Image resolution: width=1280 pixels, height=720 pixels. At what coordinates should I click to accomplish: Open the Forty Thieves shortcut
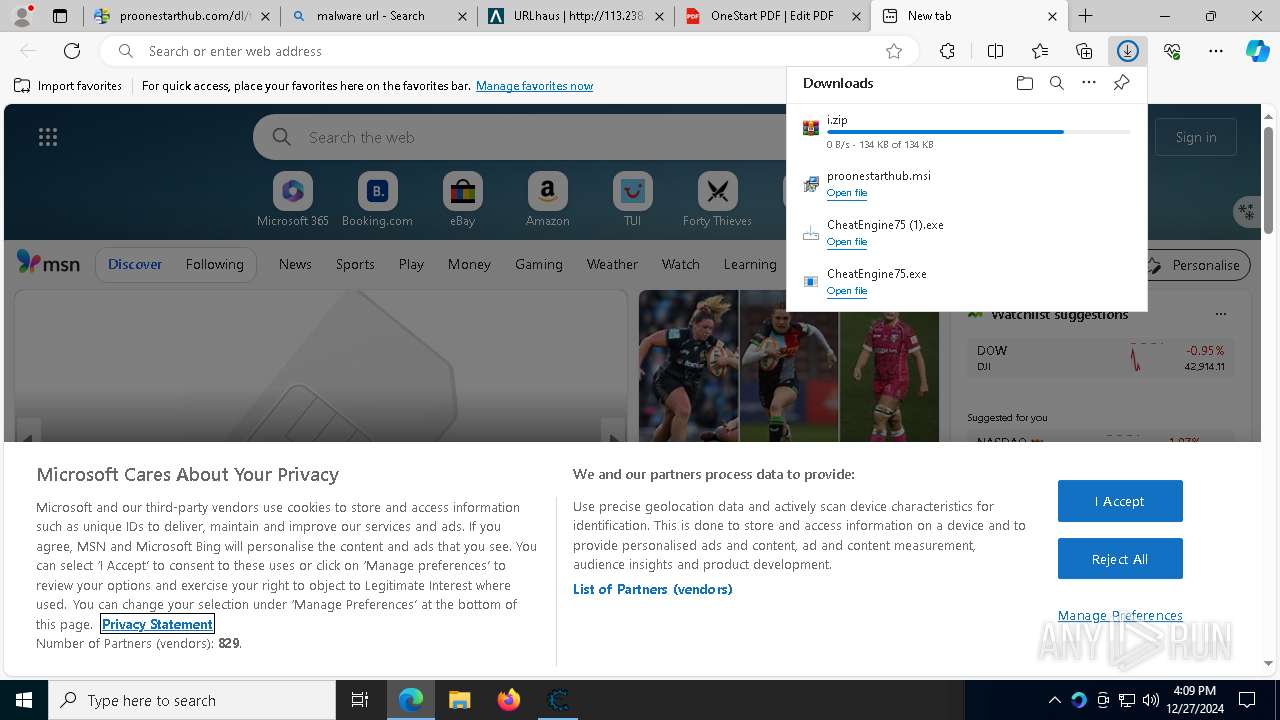tap(717, 200)
